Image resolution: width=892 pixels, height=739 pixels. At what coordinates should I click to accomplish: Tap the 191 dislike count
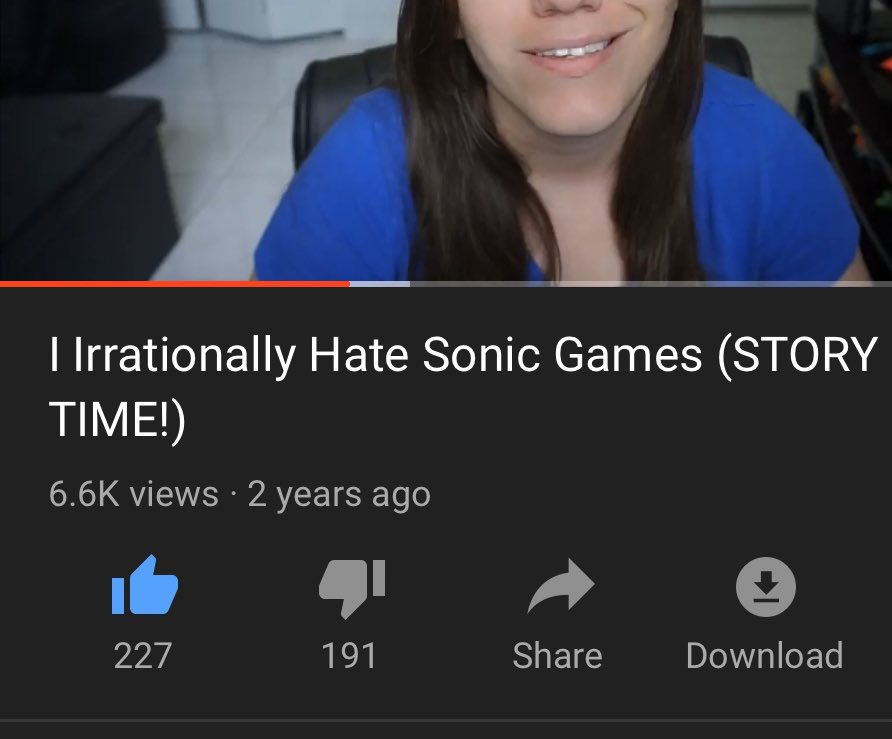(349, 655)
